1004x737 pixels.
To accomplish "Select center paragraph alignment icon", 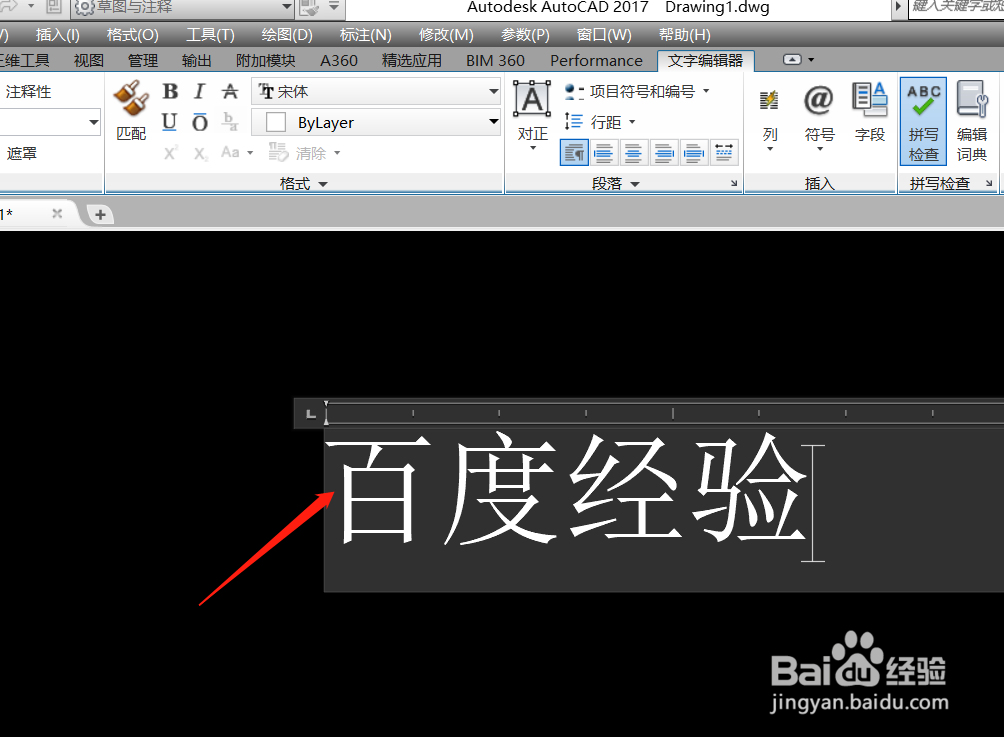I will 633,153.
